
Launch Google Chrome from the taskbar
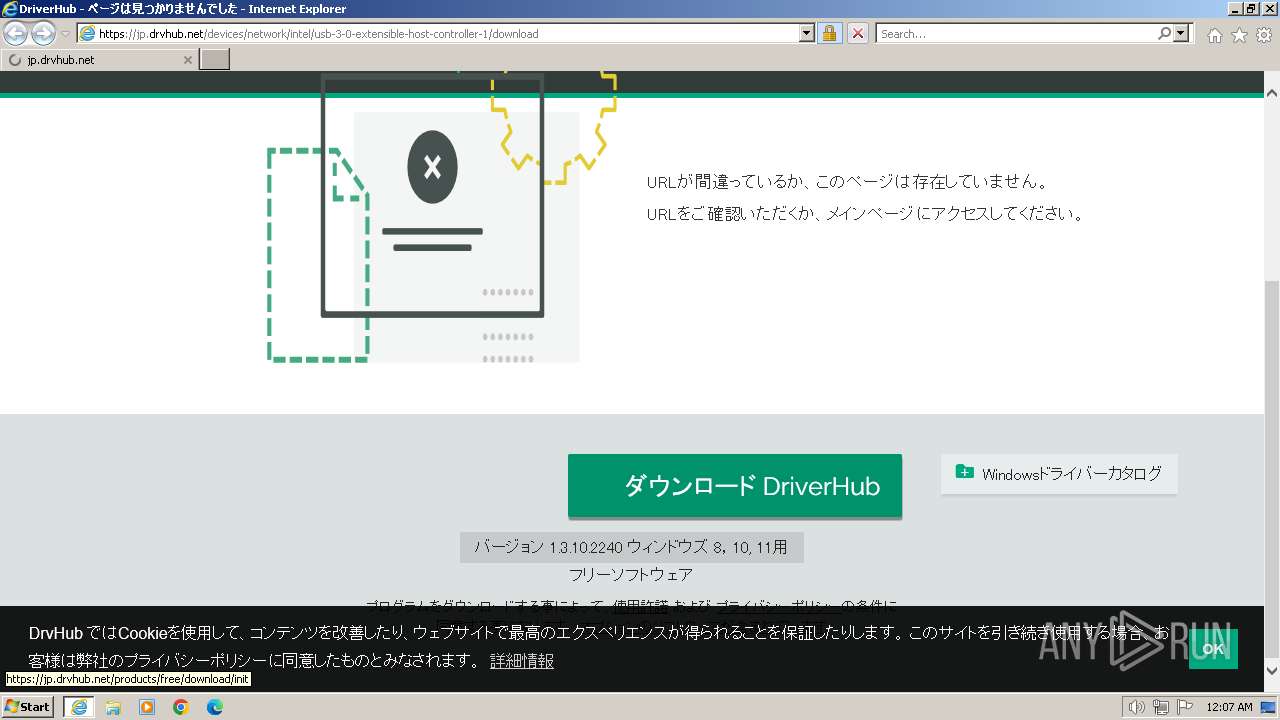[x=181, y=707]
